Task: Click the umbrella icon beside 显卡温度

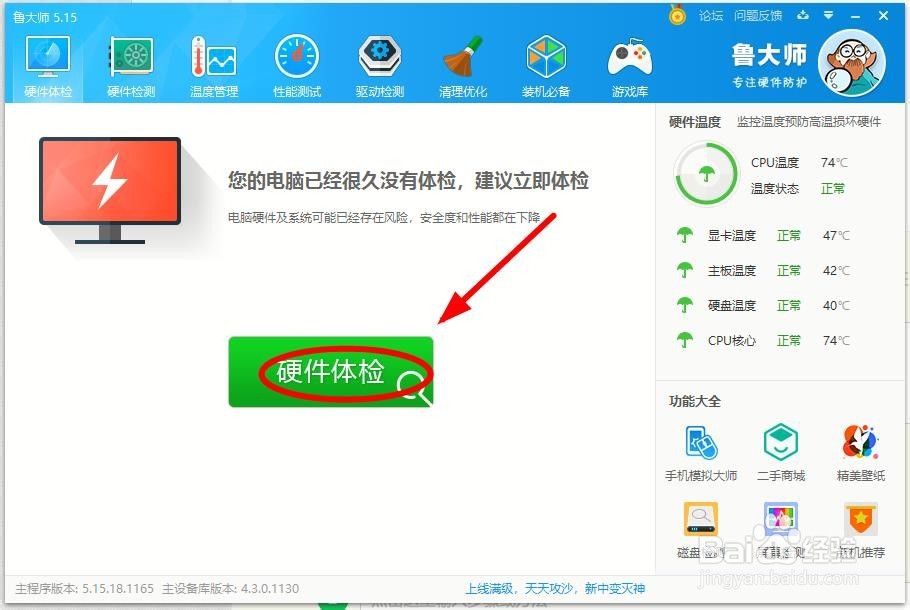Action: pos(685,235)
